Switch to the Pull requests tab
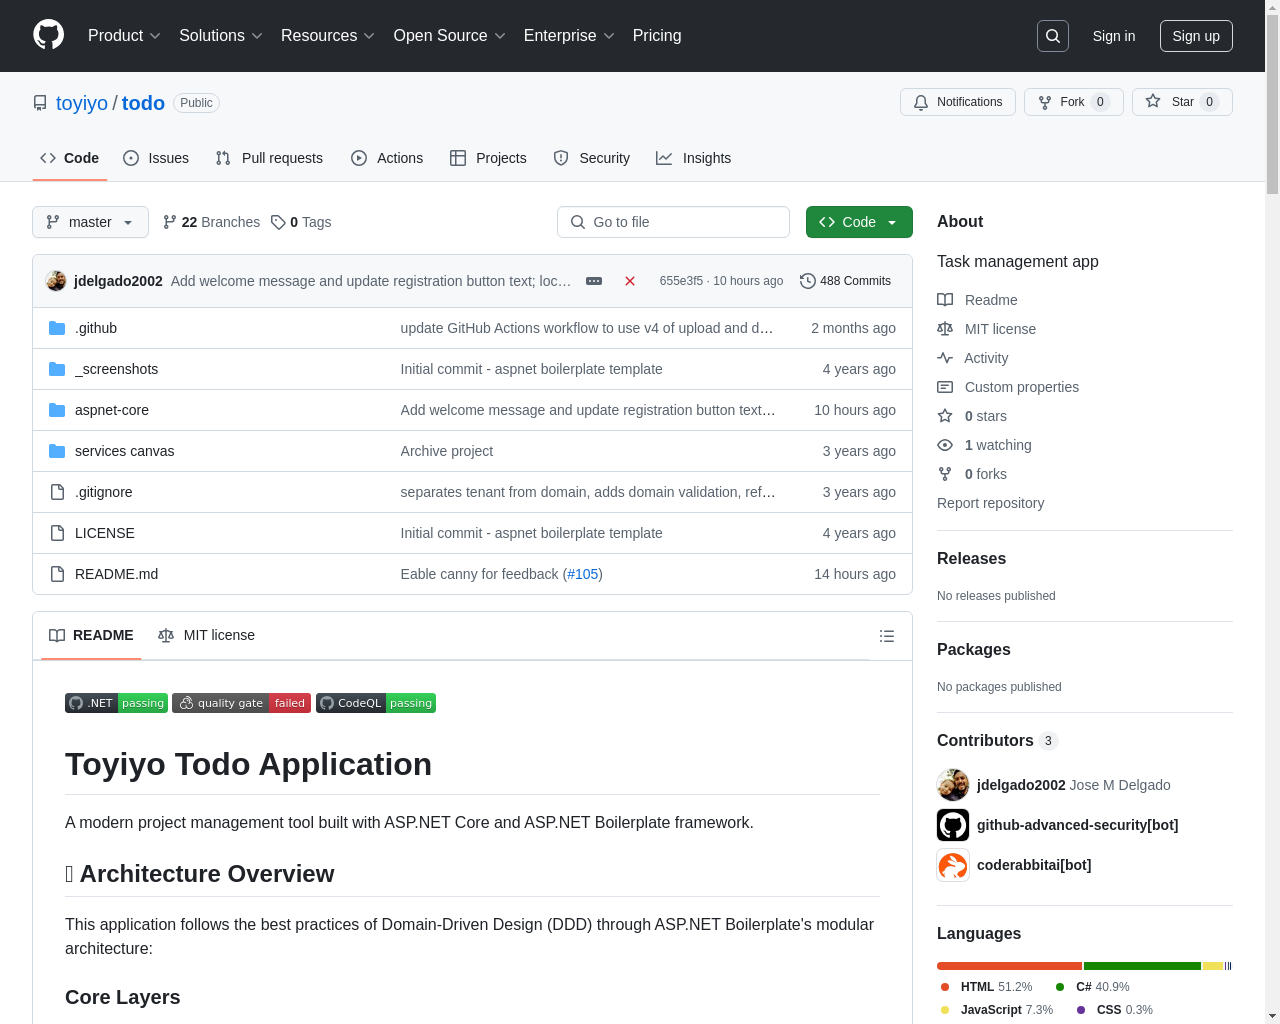The width and height of the screenshot is (1280, 1024). point(269,158)
